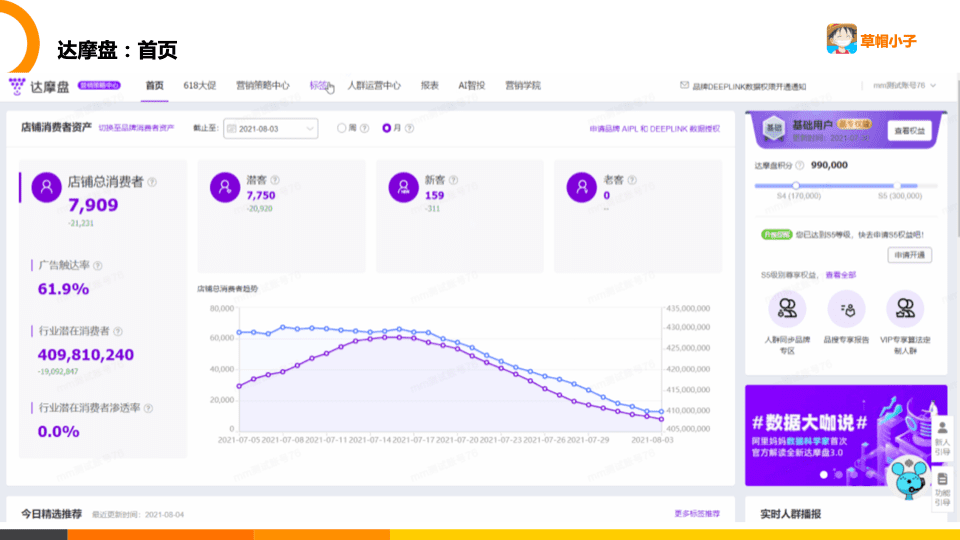960x540 pixels.
Task: Open 618大促 tab
Action: [200, 86]
